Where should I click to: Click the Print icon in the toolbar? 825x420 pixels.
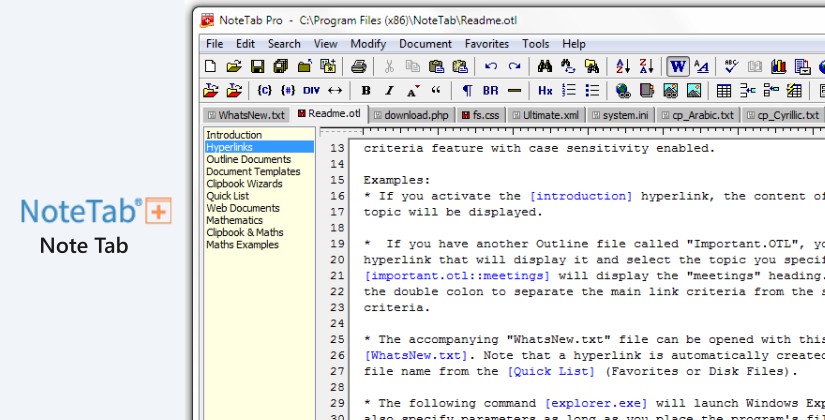click(358, 67)
